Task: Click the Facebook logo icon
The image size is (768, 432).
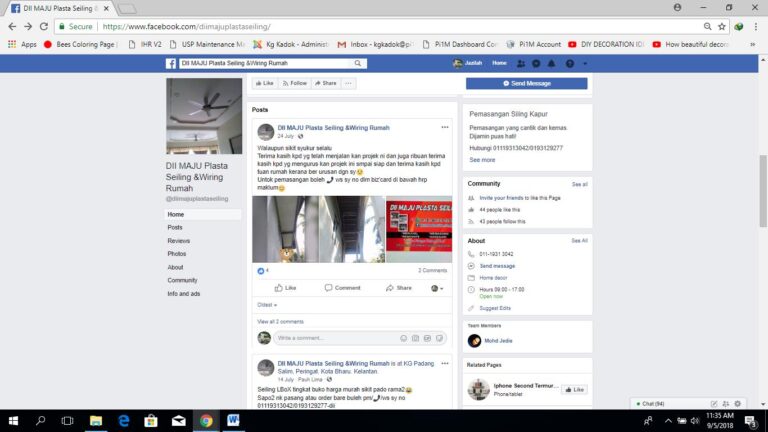Action: [171, 63]
